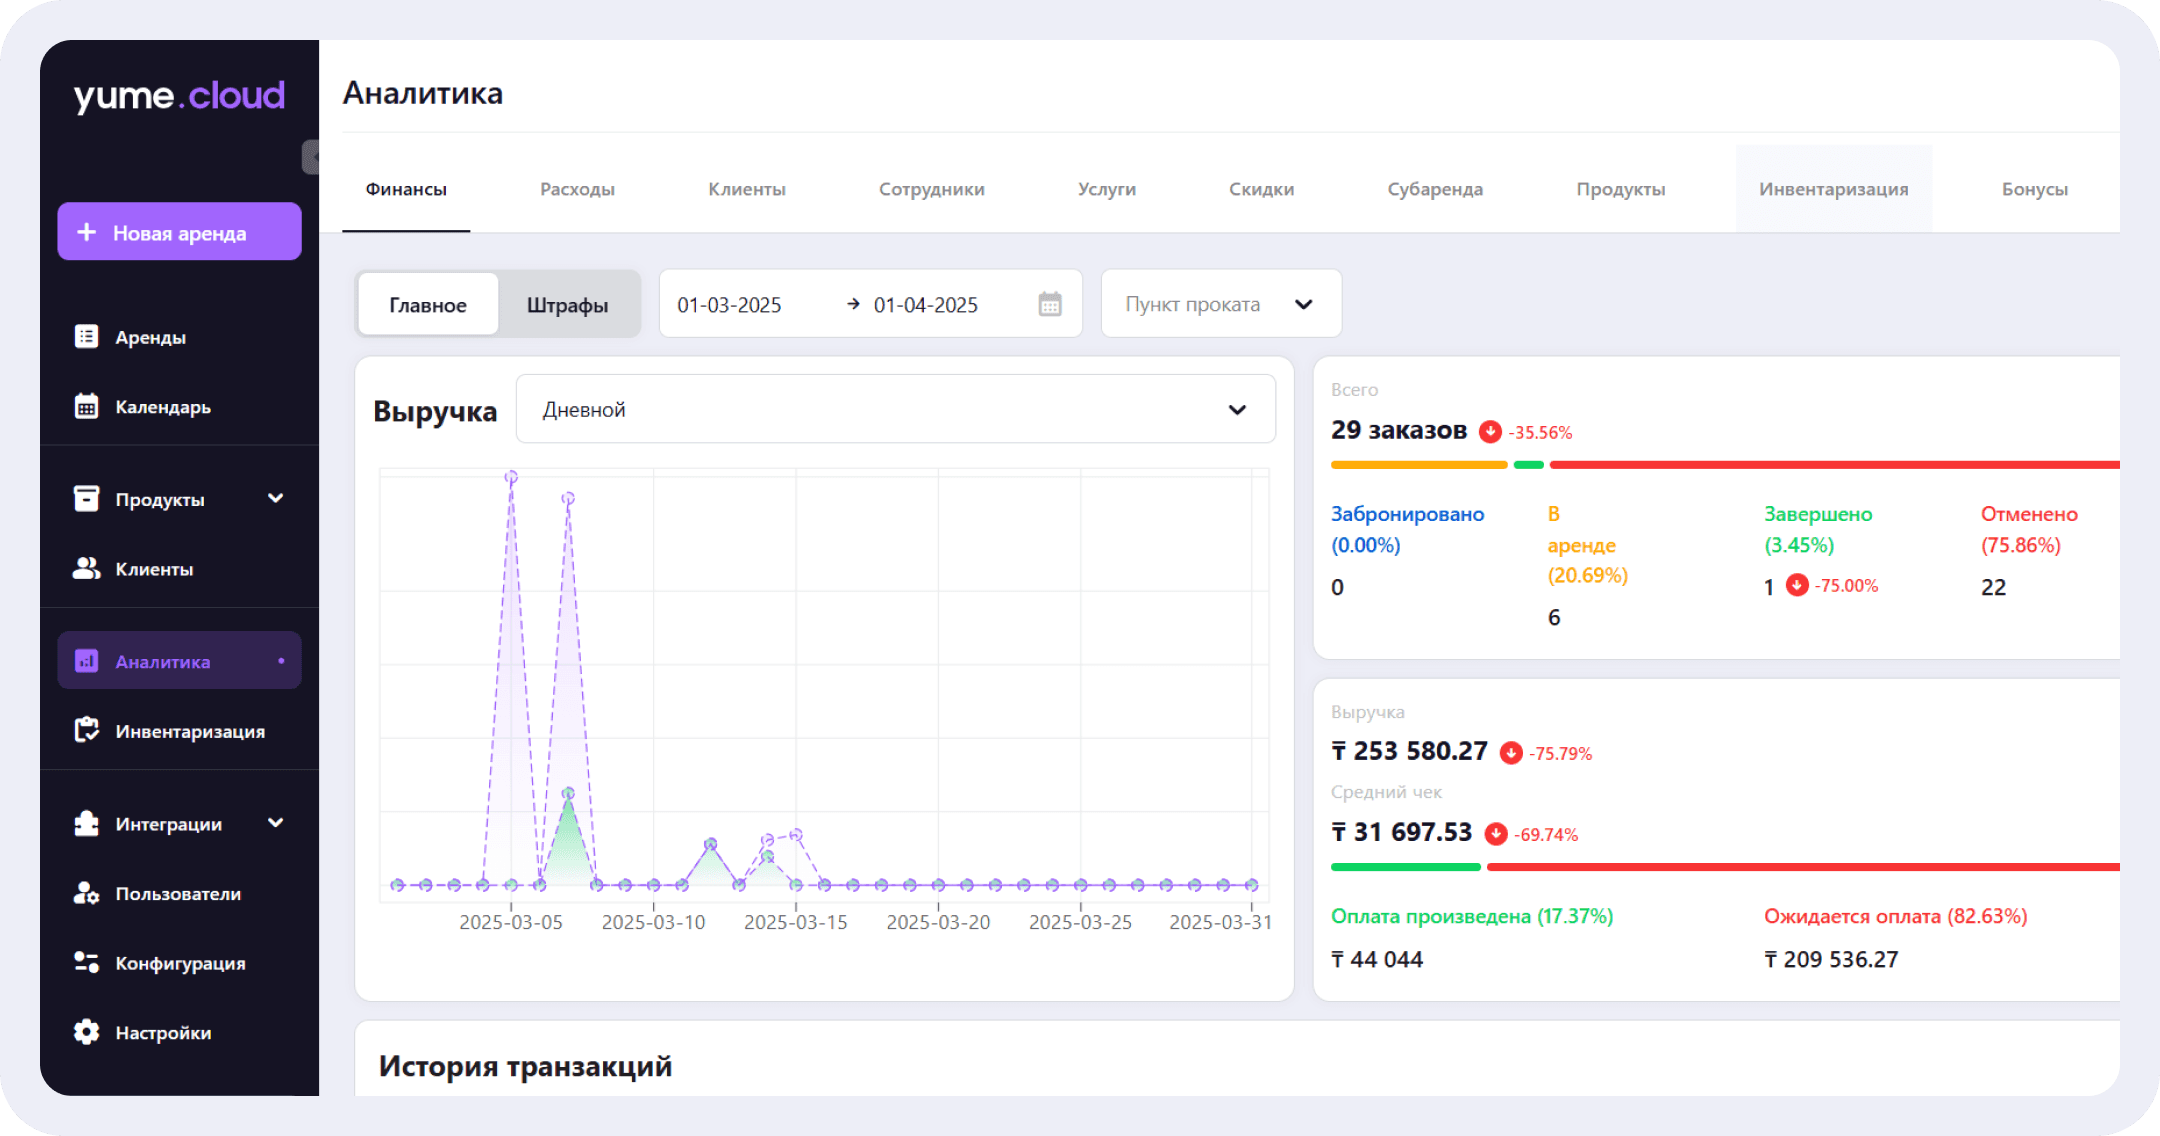Open the Субаренда analytics tab
The image size is (2160, 1136).
[x=1435, y=189]
